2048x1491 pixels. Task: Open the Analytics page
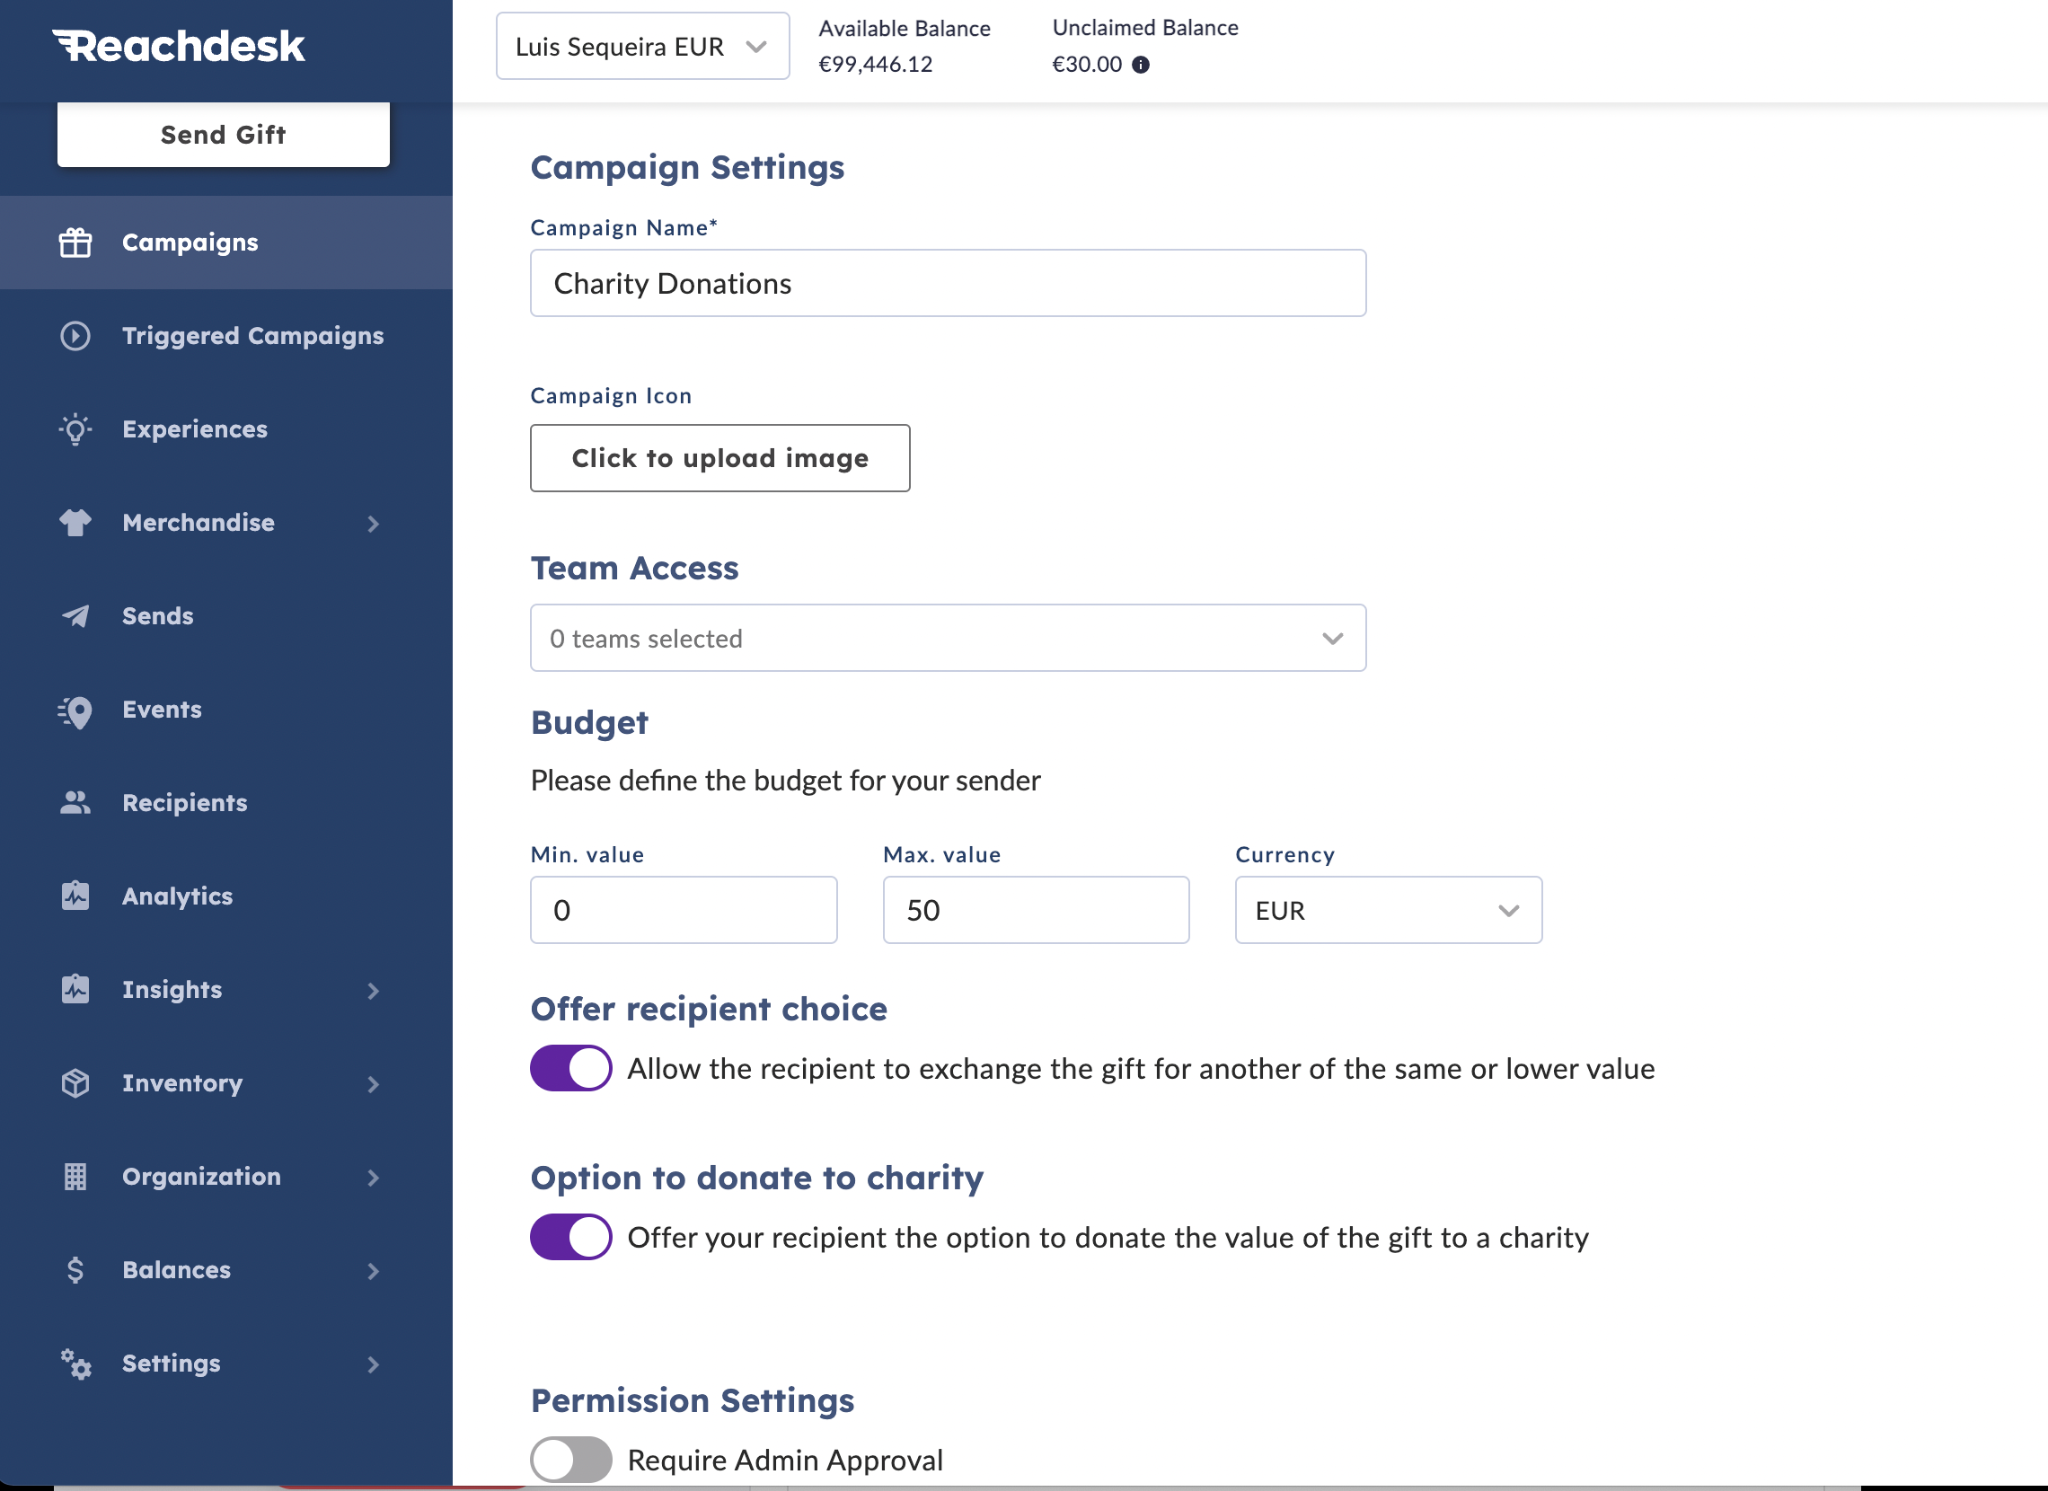click(x=226, y=896)
